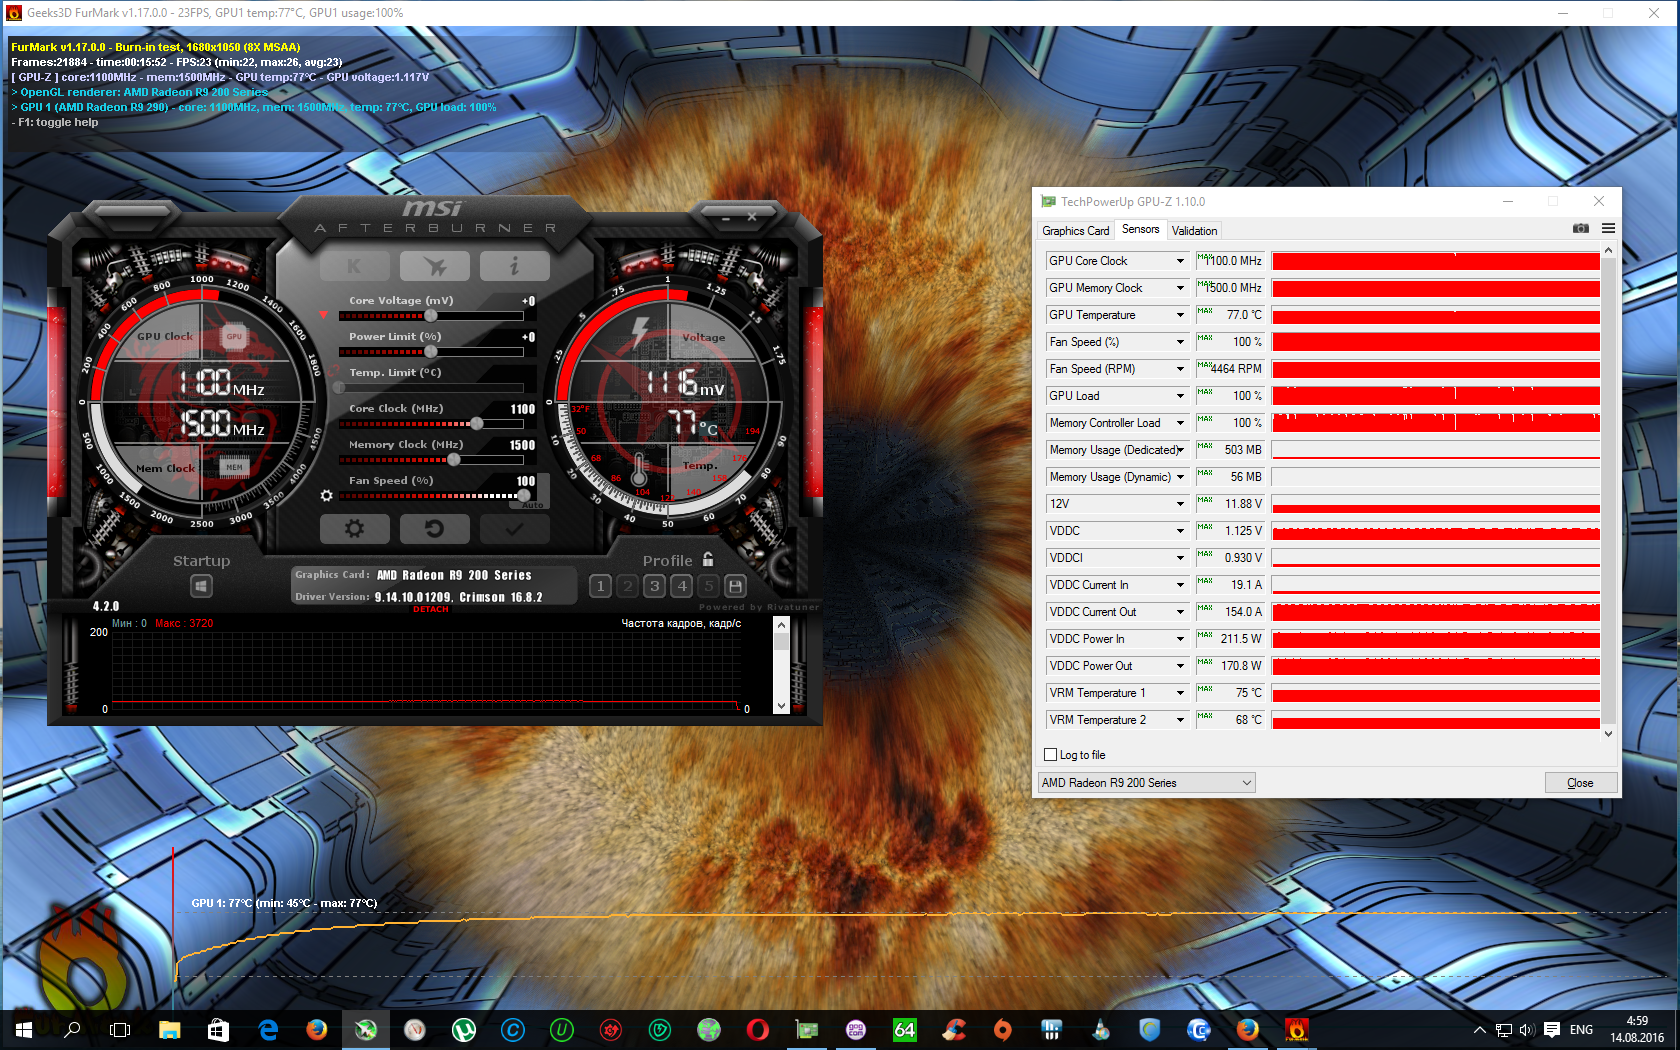Open the GPU-Z hamburger menu
The width and height of the screenshot is (1680, 1050).
tap(1608, 229)
